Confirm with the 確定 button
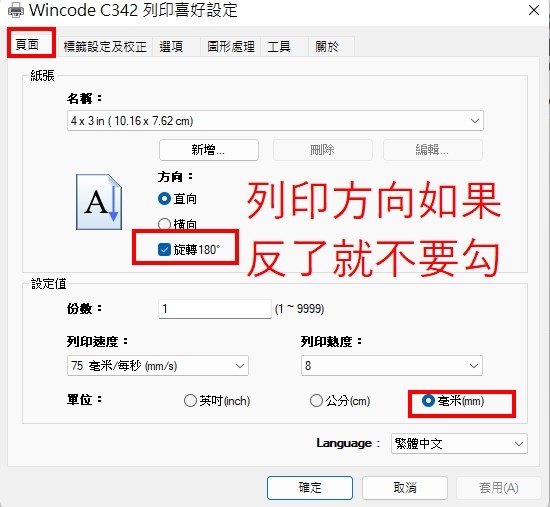The width and height of the screenshot is (550, 507). pos(310,487)
